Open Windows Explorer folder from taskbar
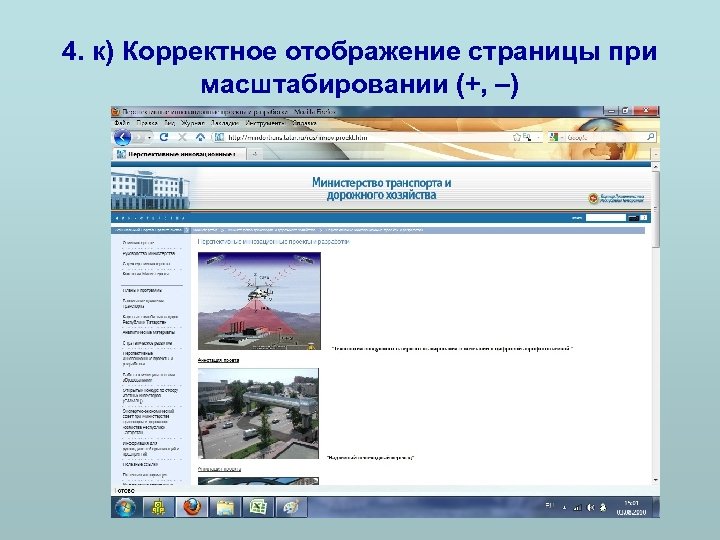Image resolution: width=720 pixels, height=540 pixels. (225, 507)
